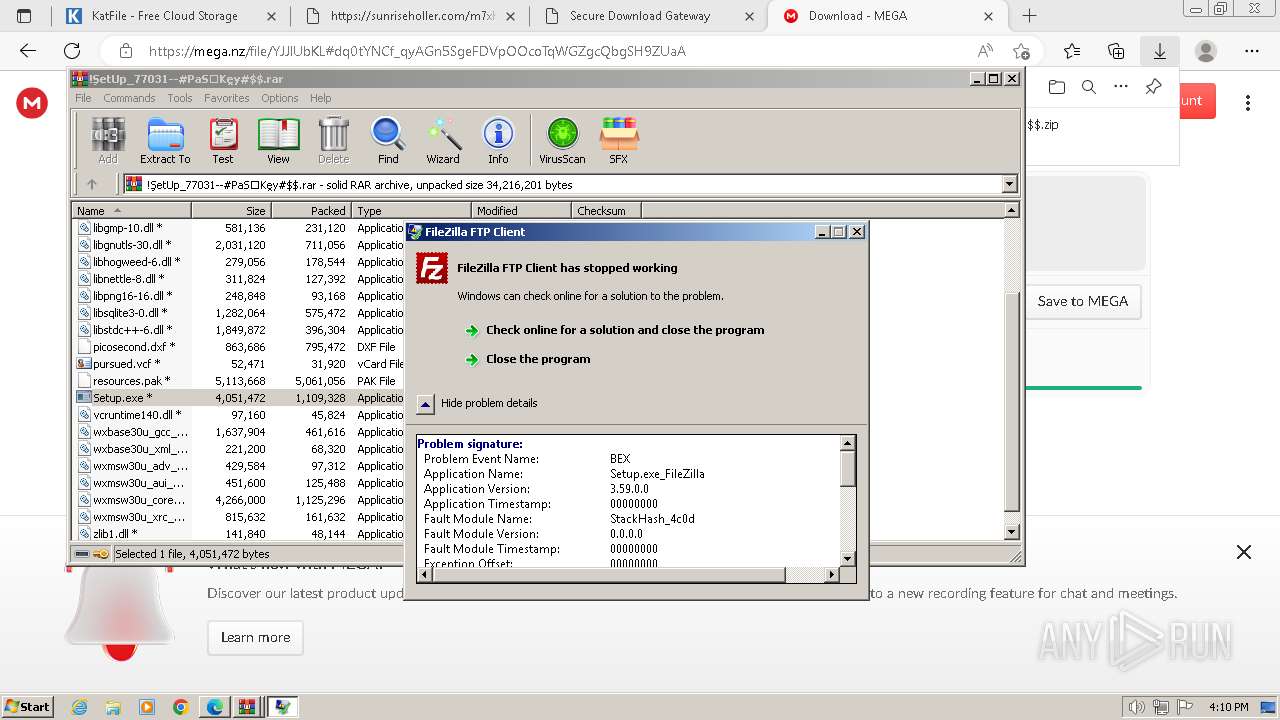
Task: Click down arrow of WinRAR file list scrollbar
Action: click(x=1011, y=533)
